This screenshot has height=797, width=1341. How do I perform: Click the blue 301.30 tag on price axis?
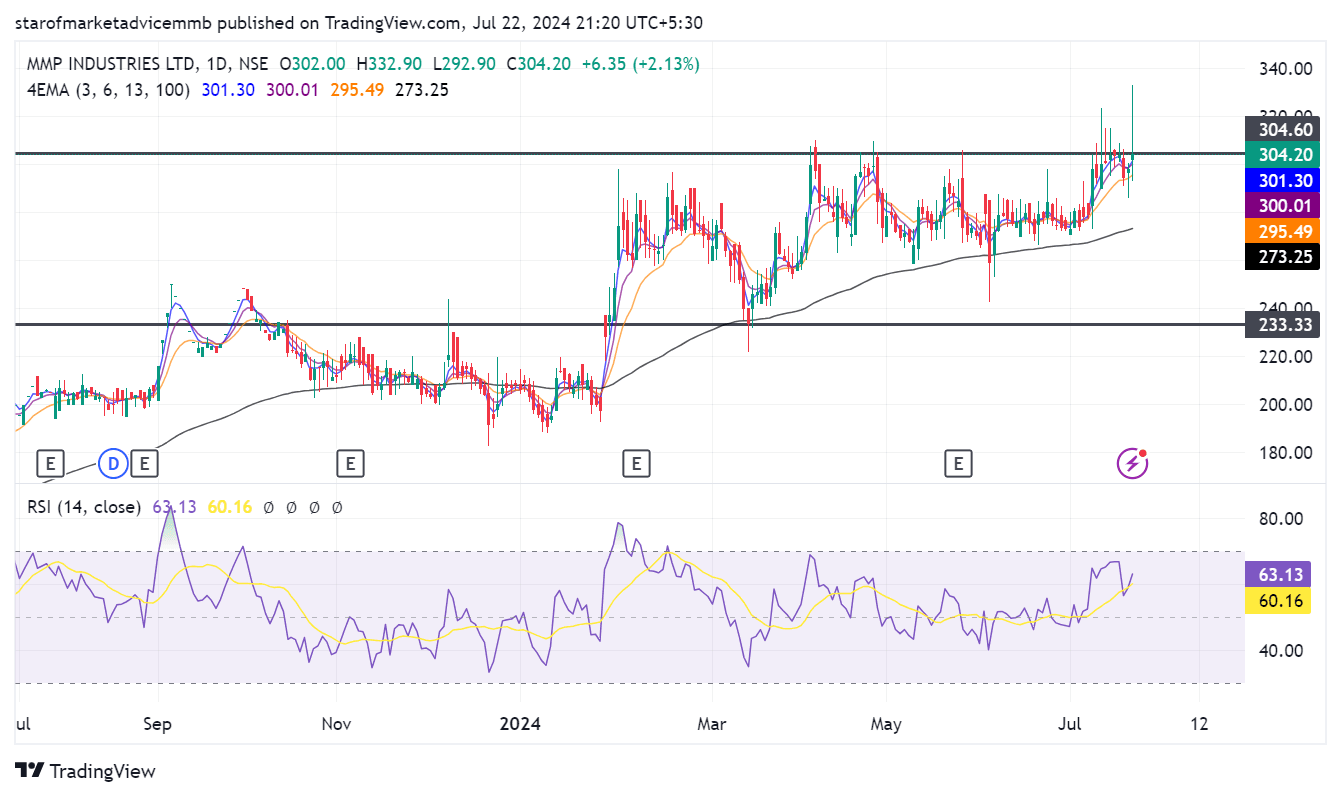click(x=1282, y=180)
